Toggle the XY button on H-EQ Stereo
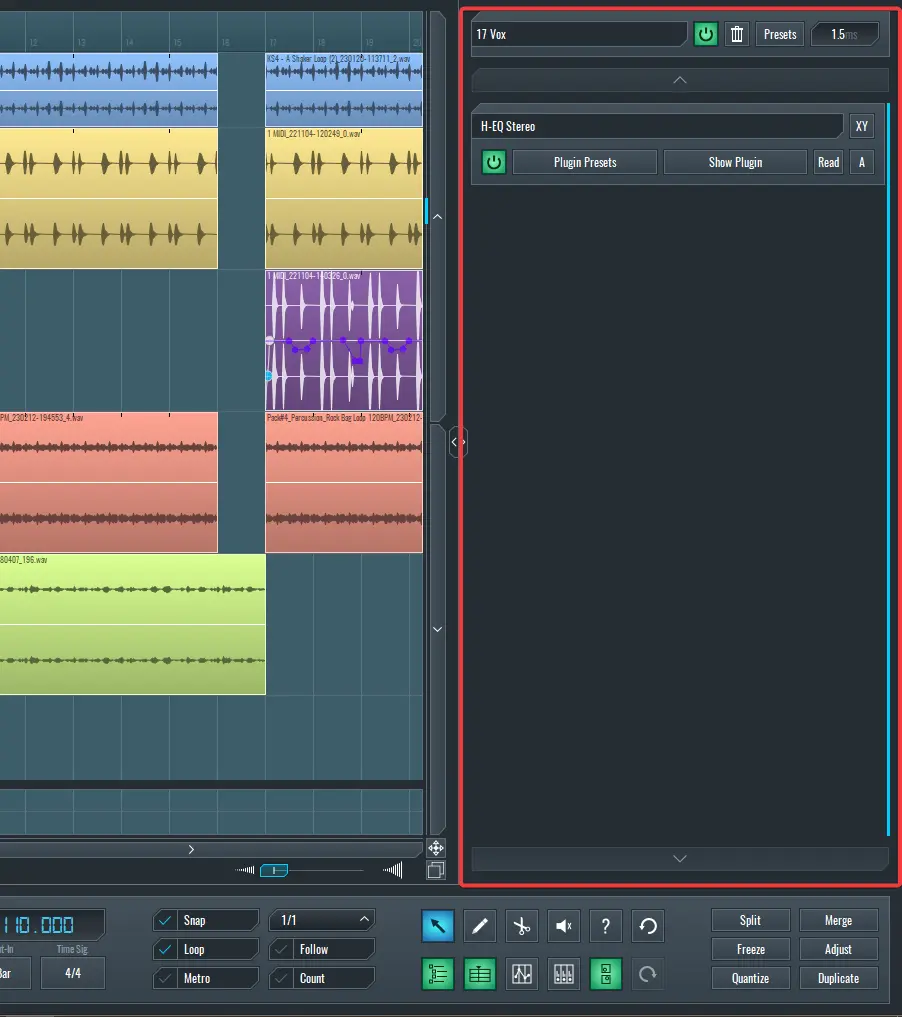902x1017 pixels. (x=862, y=126)
